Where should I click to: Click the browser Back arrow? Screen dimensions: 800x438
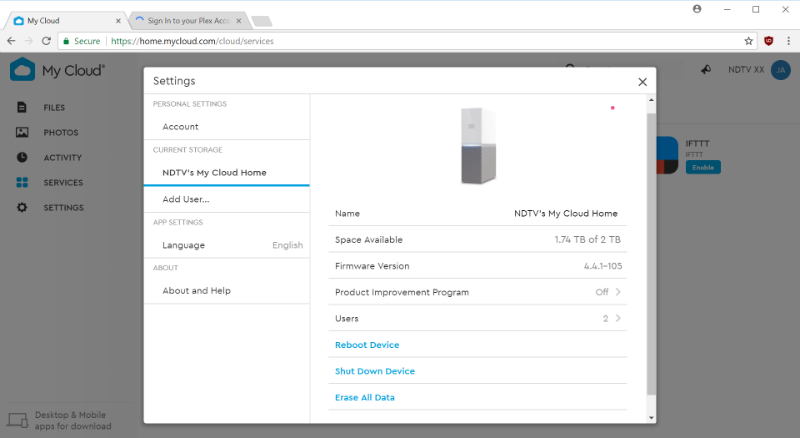(x=11, y=41)
